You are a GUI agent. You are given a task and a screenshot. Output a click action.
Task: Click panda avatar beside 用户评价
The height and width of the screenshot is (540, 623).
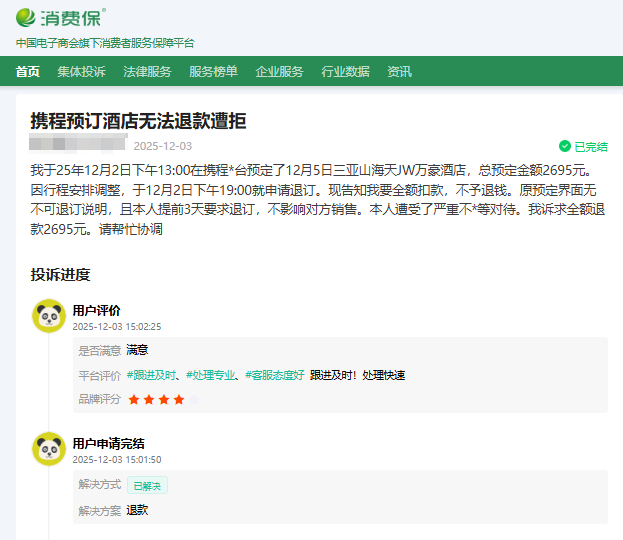click(x=48, y=316)
